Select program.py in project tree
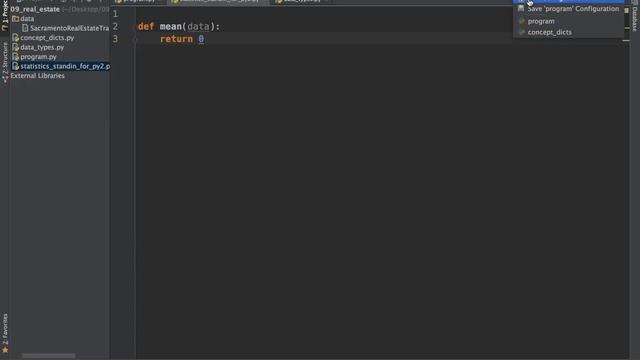 click(x=38, y=57)
